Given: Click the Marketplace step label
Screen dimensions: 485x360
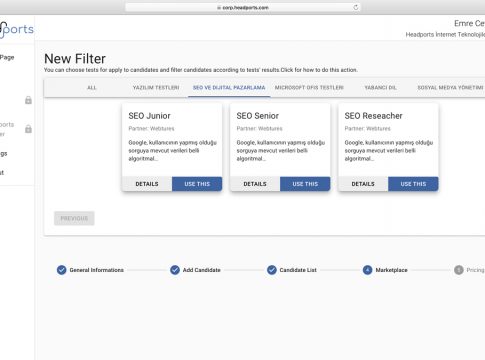Looking at the screenshot, I should pyautogui.click(x=391, y=270).
